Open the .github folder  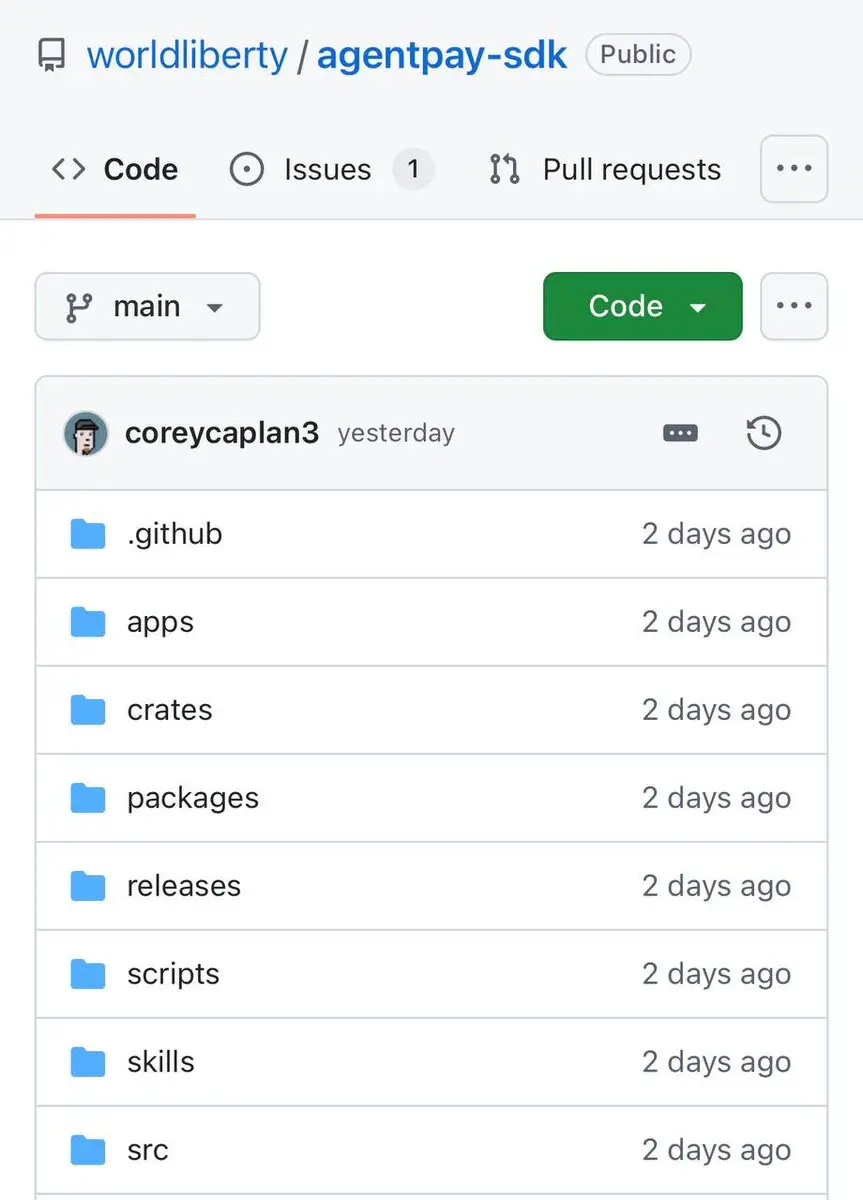(x=175, y=534)
